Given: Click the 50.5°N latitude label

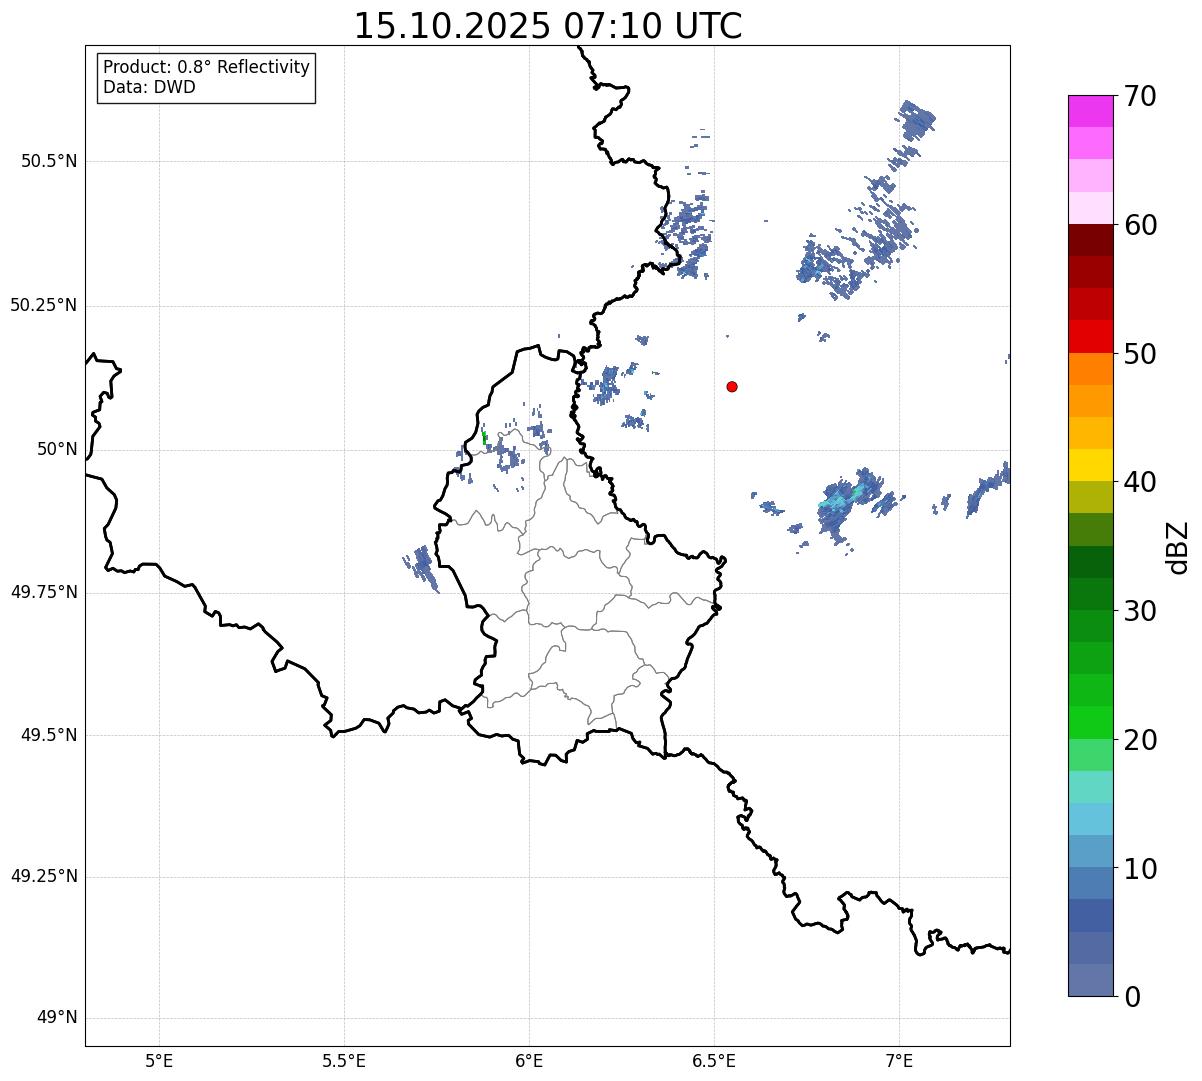Looking at the screenshot, I should click(49, 161).
